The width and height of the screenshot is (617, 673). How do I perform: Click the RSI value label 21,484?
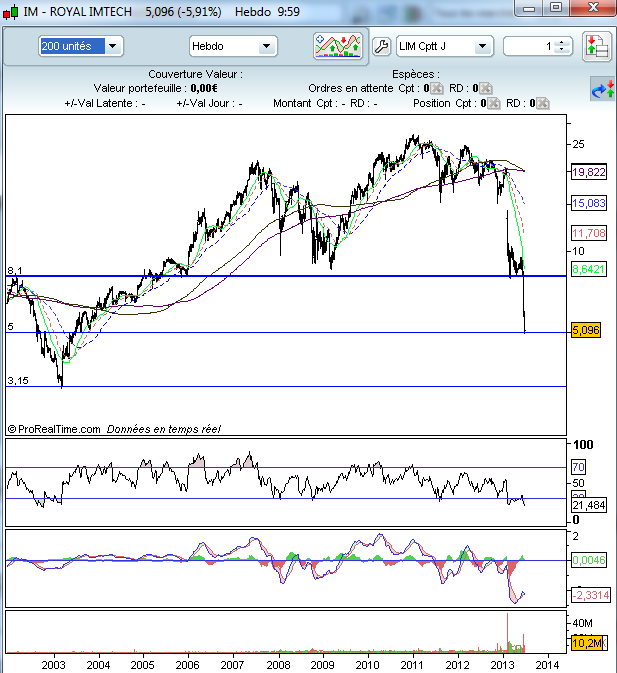point(589,505)
